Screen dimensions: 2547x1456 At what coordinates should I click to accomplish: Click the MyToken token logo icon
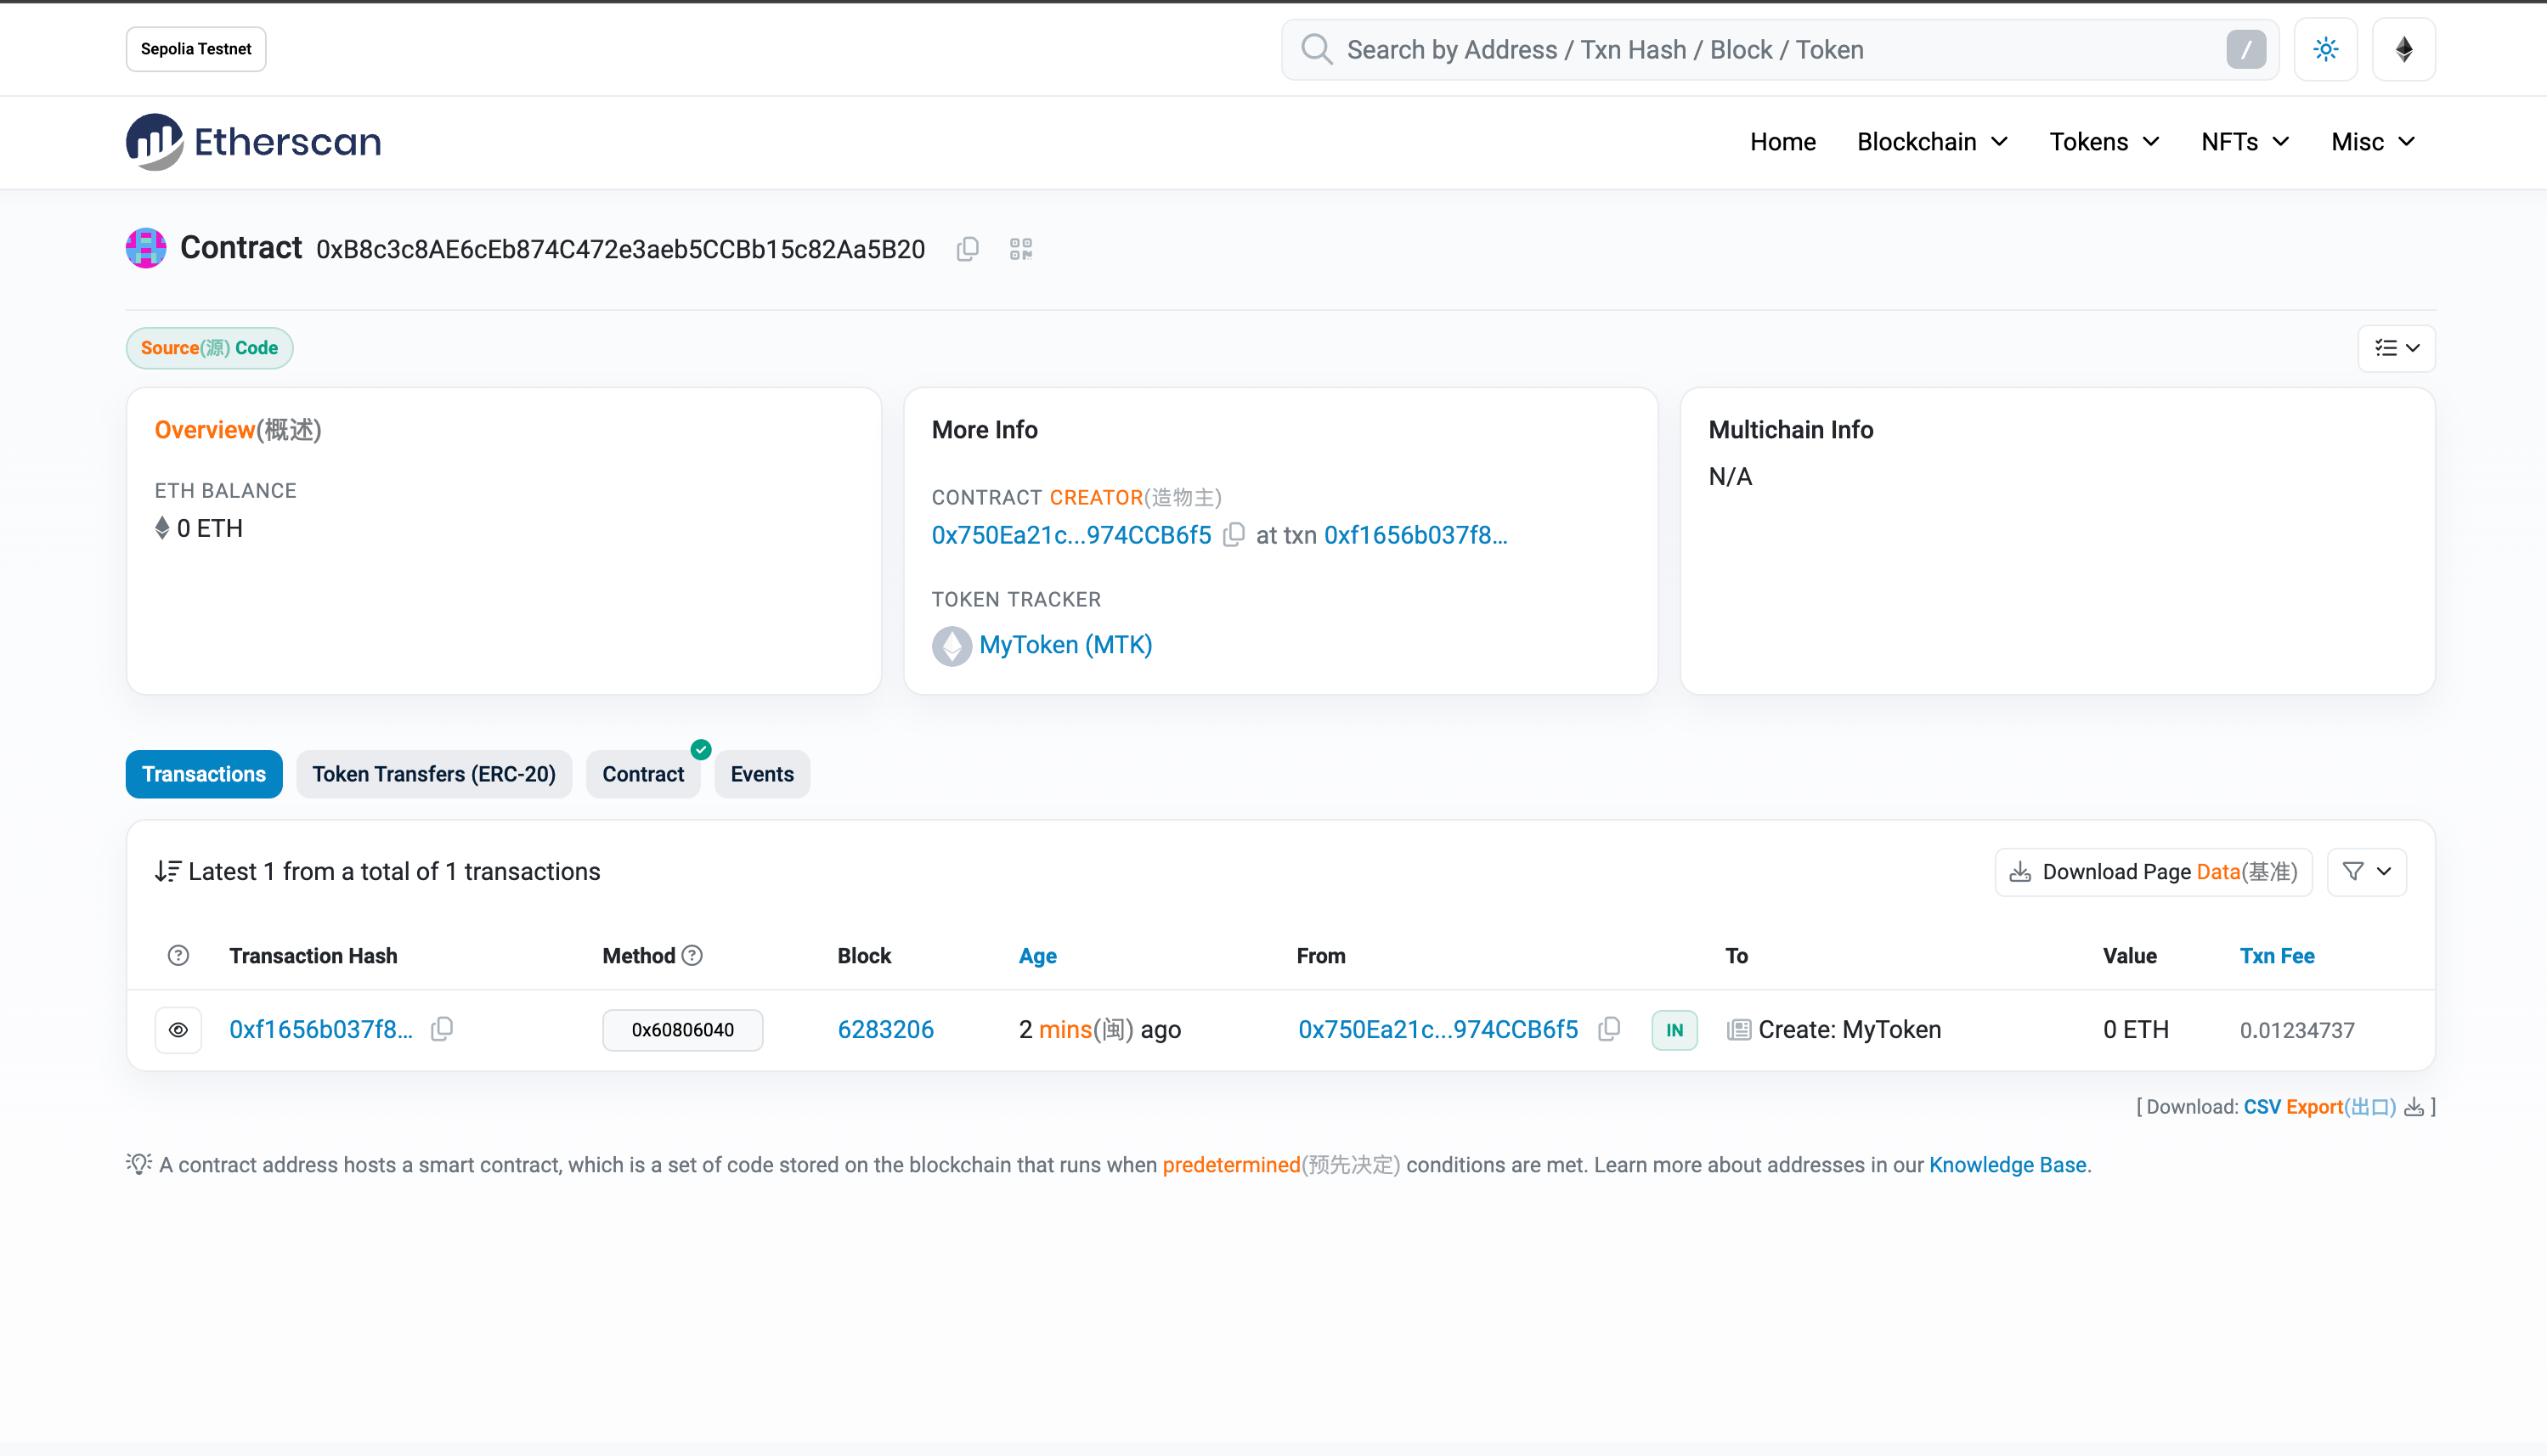pyautogui.click(x=951, y=646)
